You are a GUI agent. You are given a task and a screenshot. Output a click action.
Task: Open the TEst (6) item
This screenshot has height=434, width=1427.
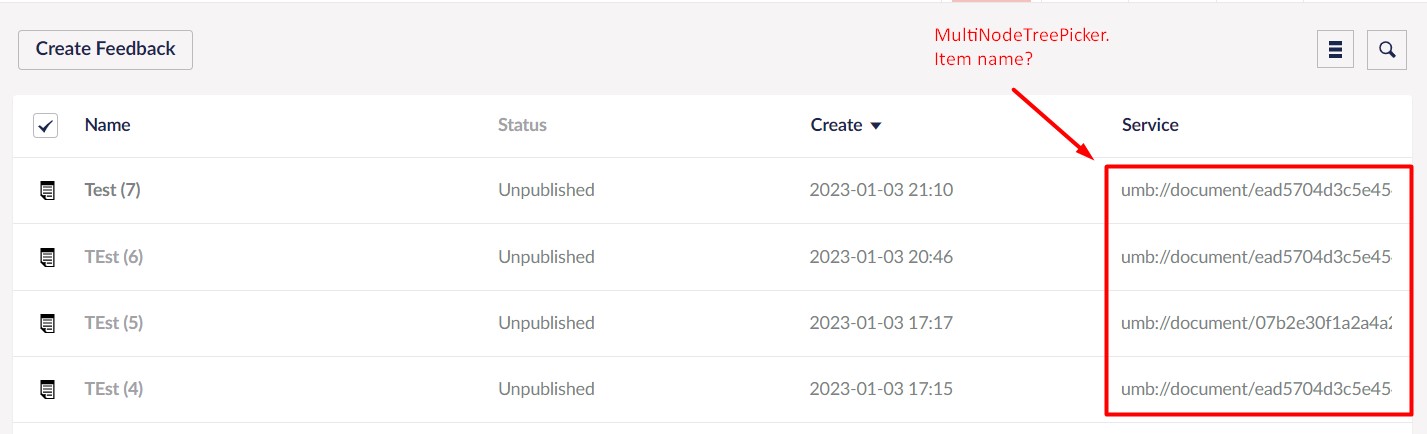coord(114,257)
